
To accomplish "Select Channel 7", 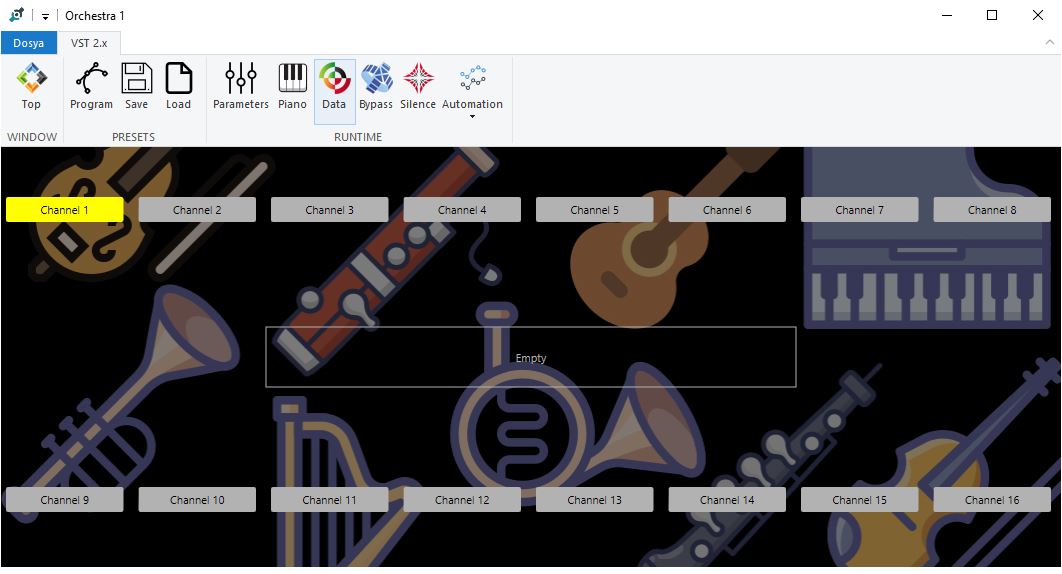I will [859, 210].
